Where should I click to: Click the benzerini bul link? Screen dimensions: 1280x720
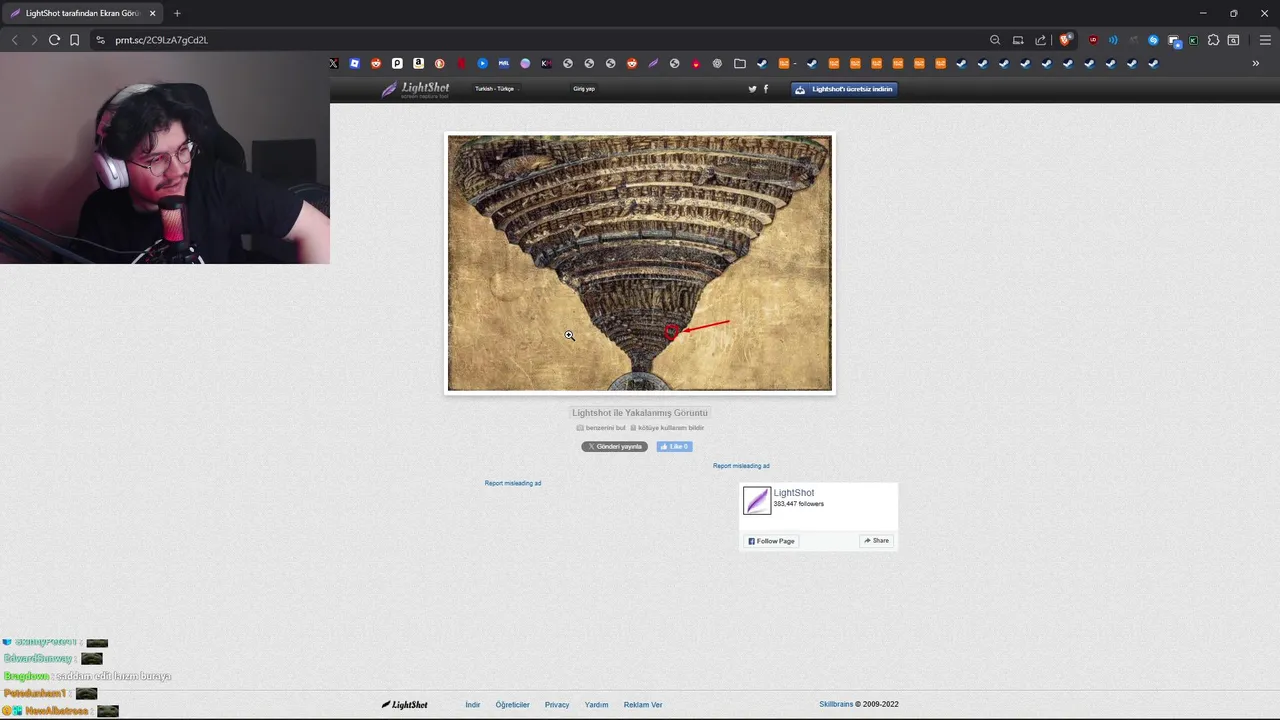click(601, 428)
